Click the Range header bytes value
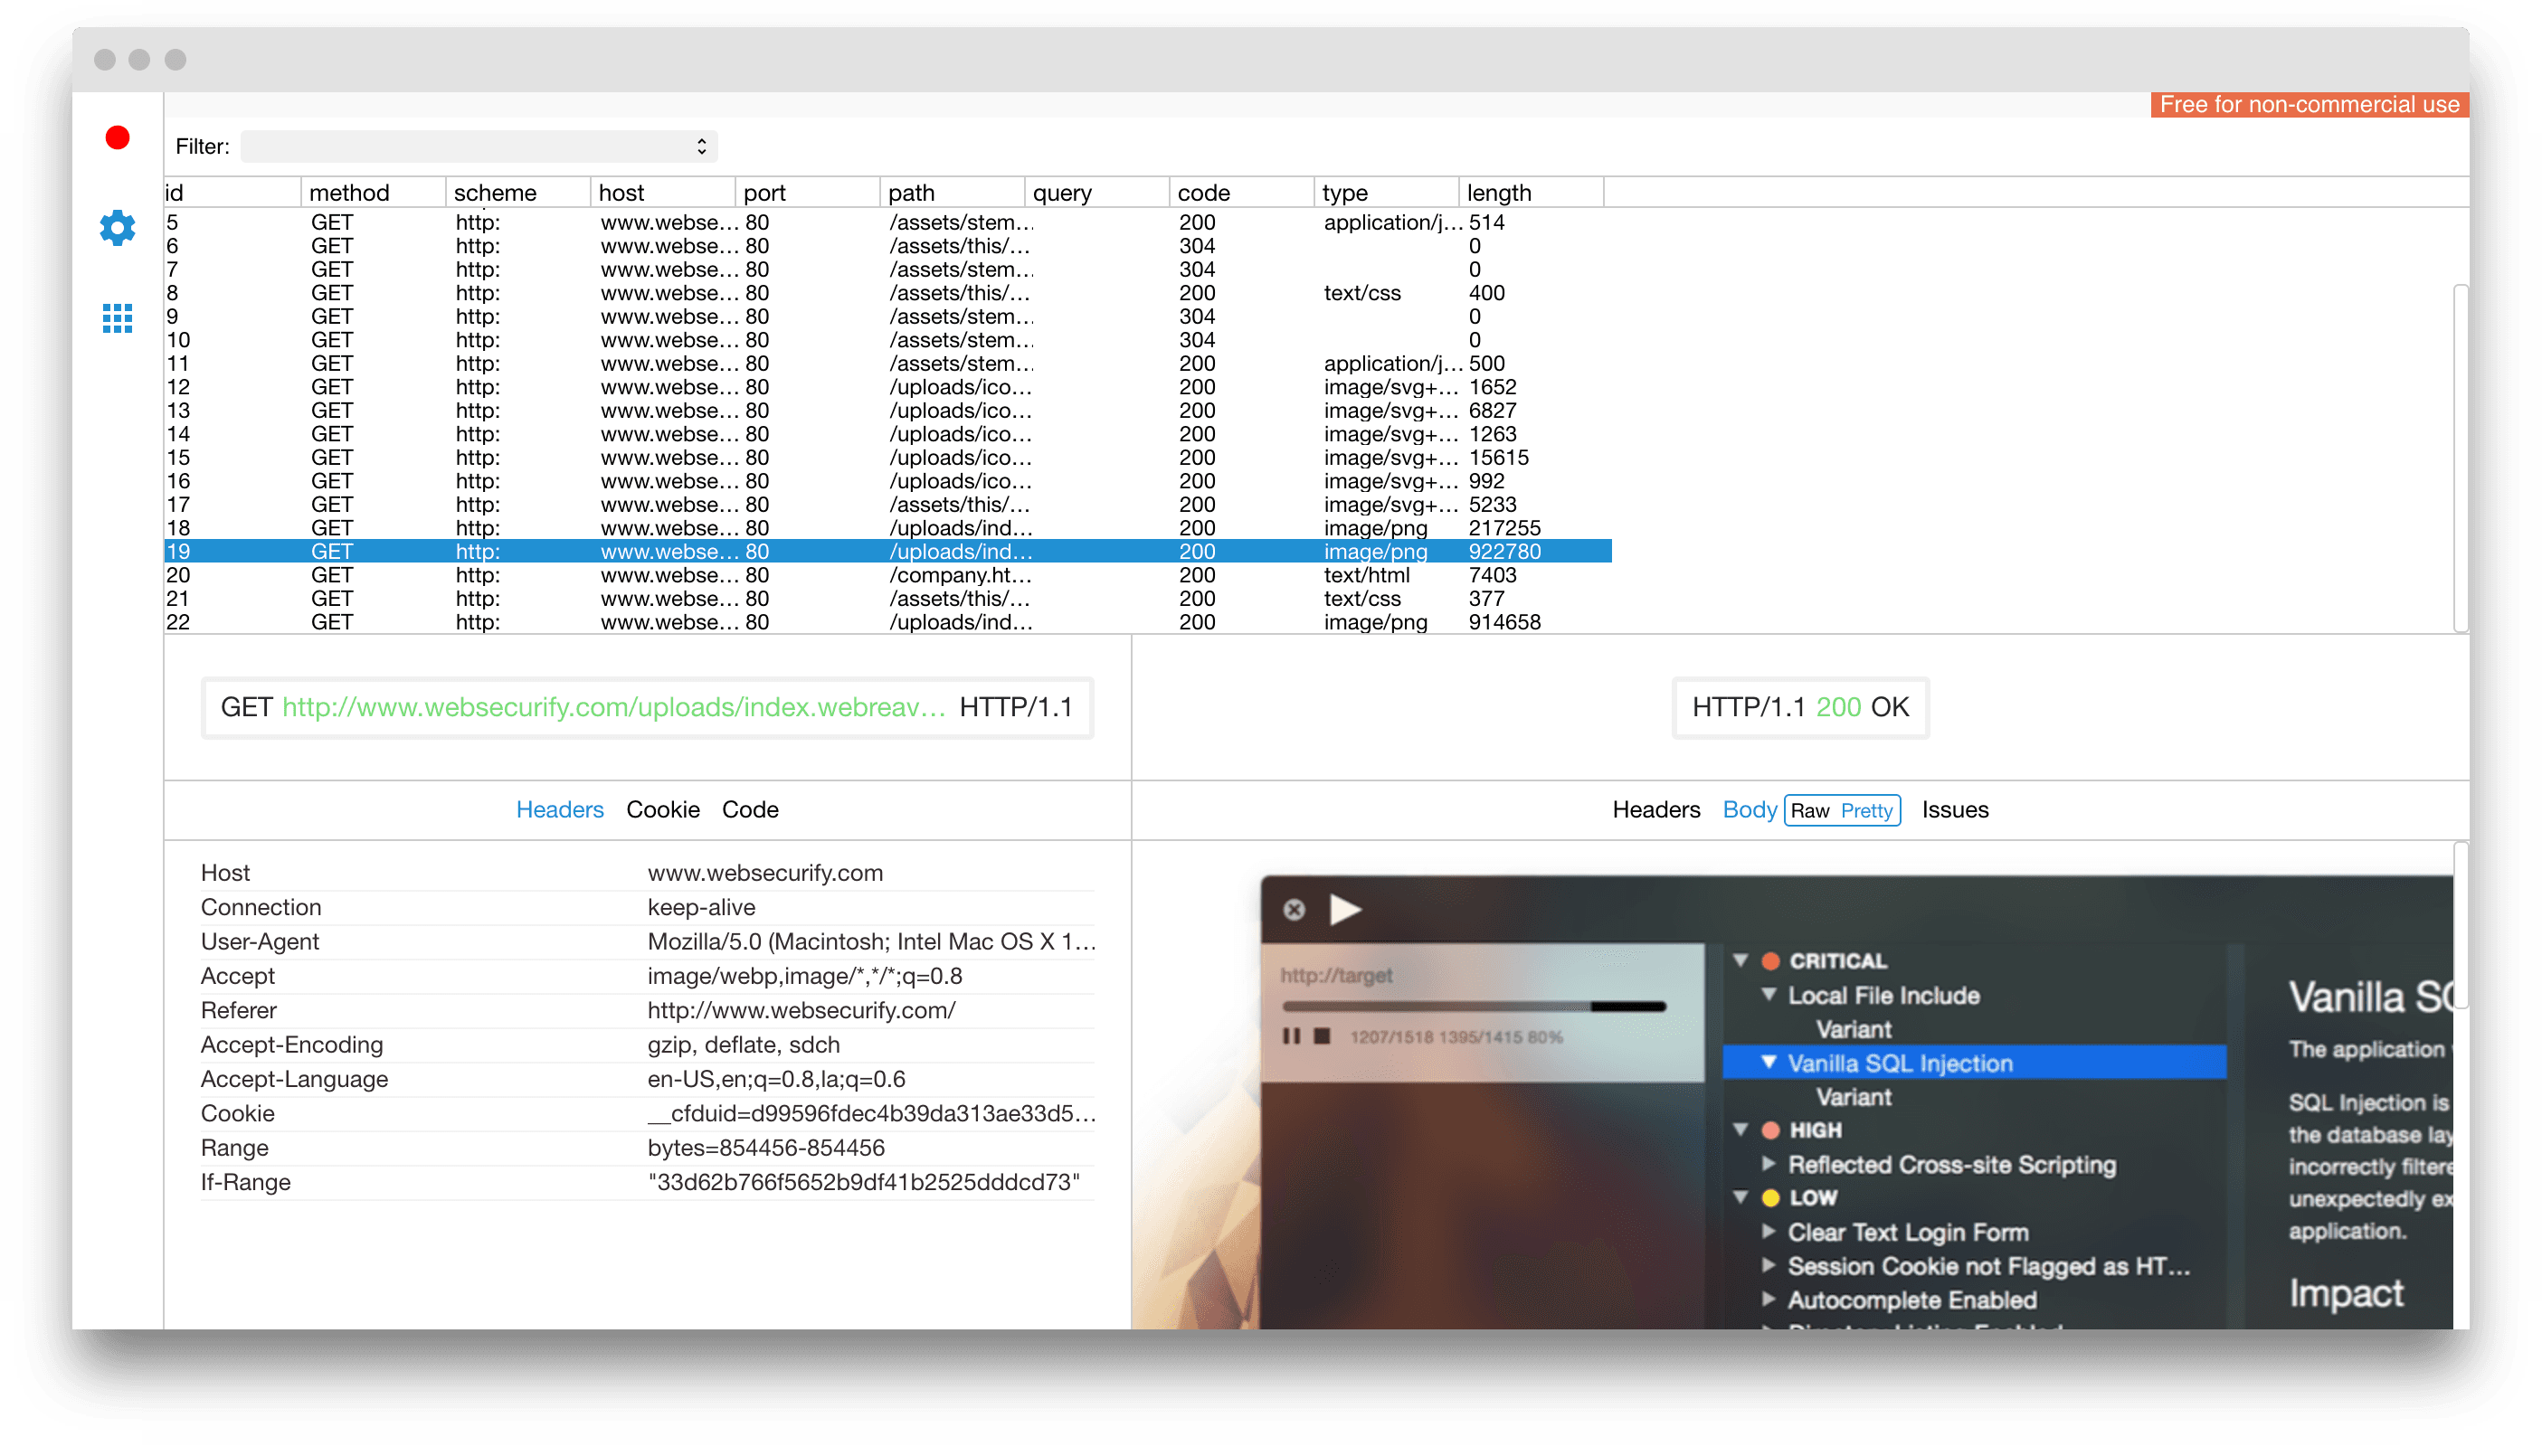The width and height of the screenshot is (2542, 1456). pos(766,1148)
